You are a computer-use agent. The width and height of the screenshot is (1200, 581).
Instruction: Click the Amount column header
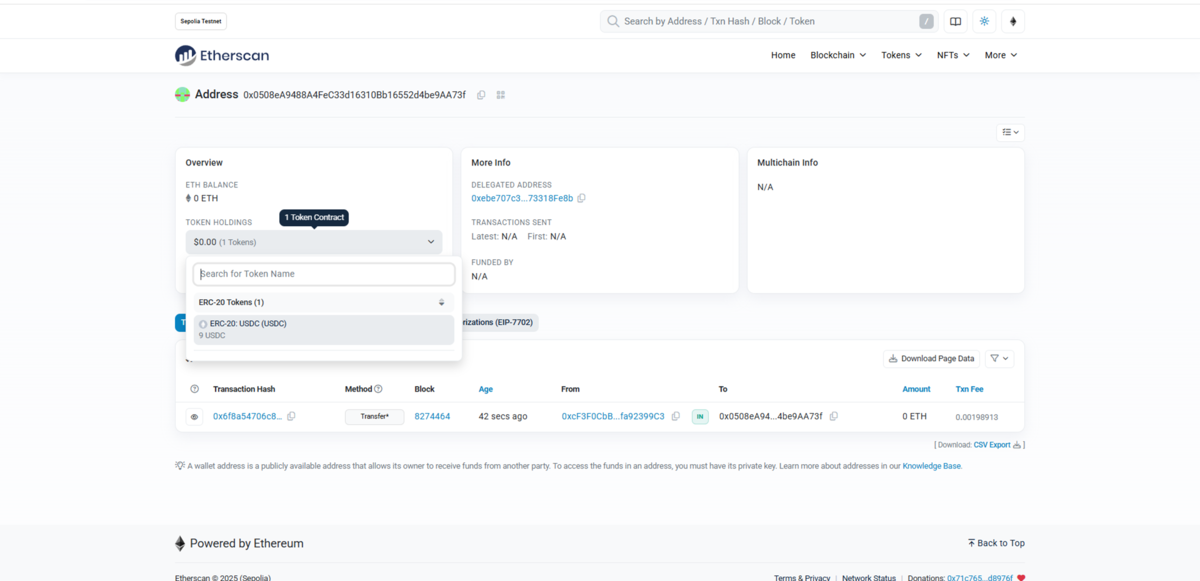(916, 389)
